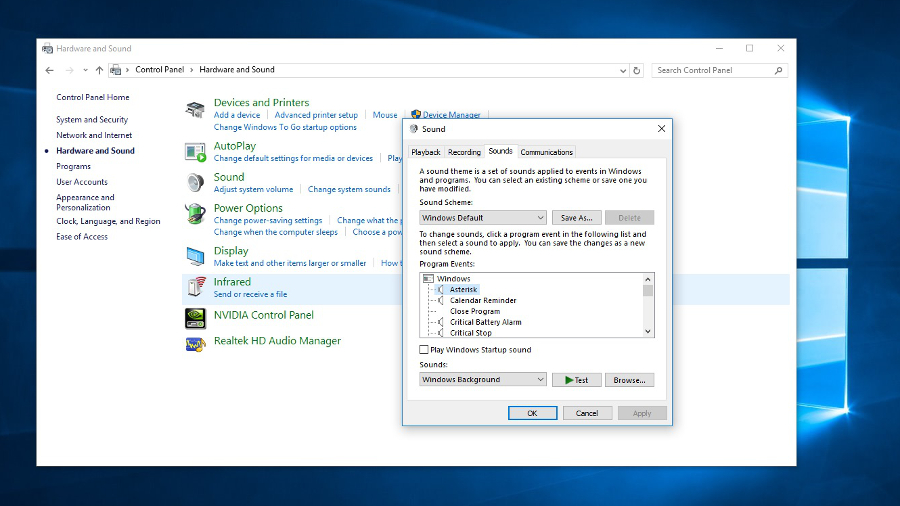Viewport: 900px width, 506px height.
Task: Click the Sound speaker category icon
Action: (195, 182)
